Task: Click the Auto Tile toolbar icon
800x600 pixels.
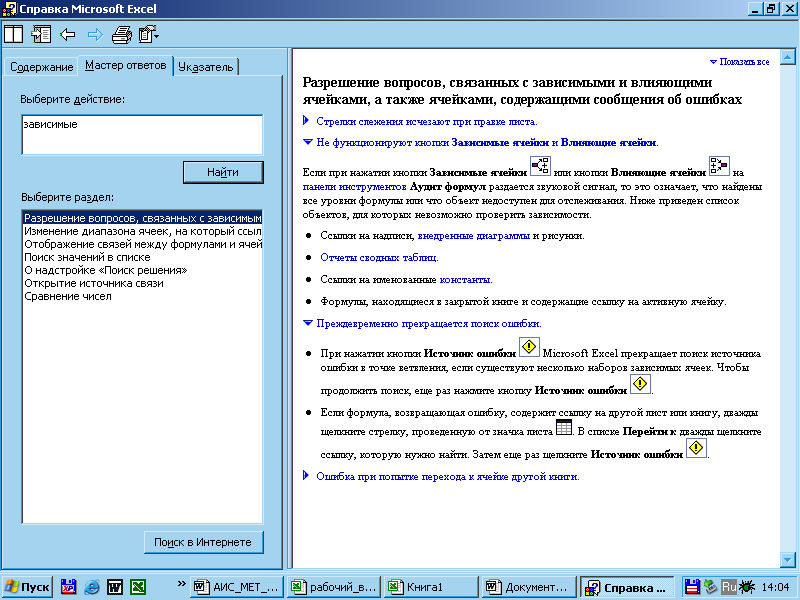Action: tap(14, 35)
